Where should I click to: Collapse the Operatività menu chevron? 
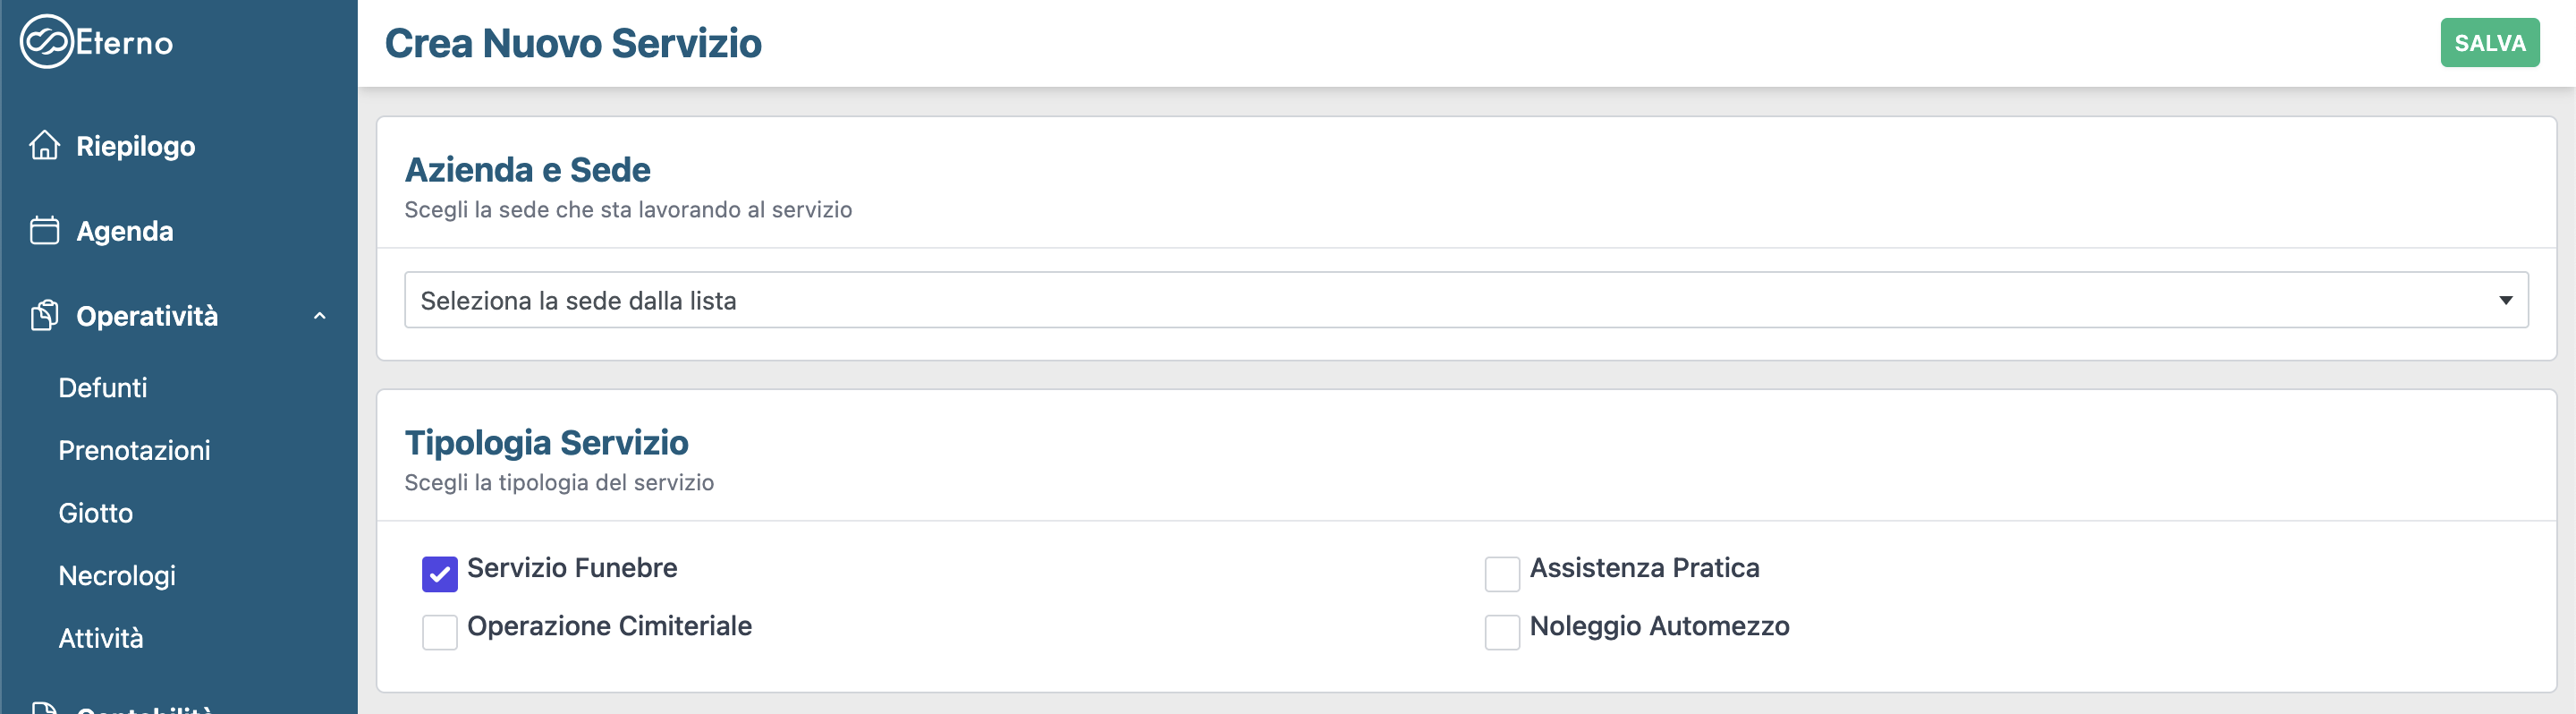pyautogui.click(x=320, y=316)
